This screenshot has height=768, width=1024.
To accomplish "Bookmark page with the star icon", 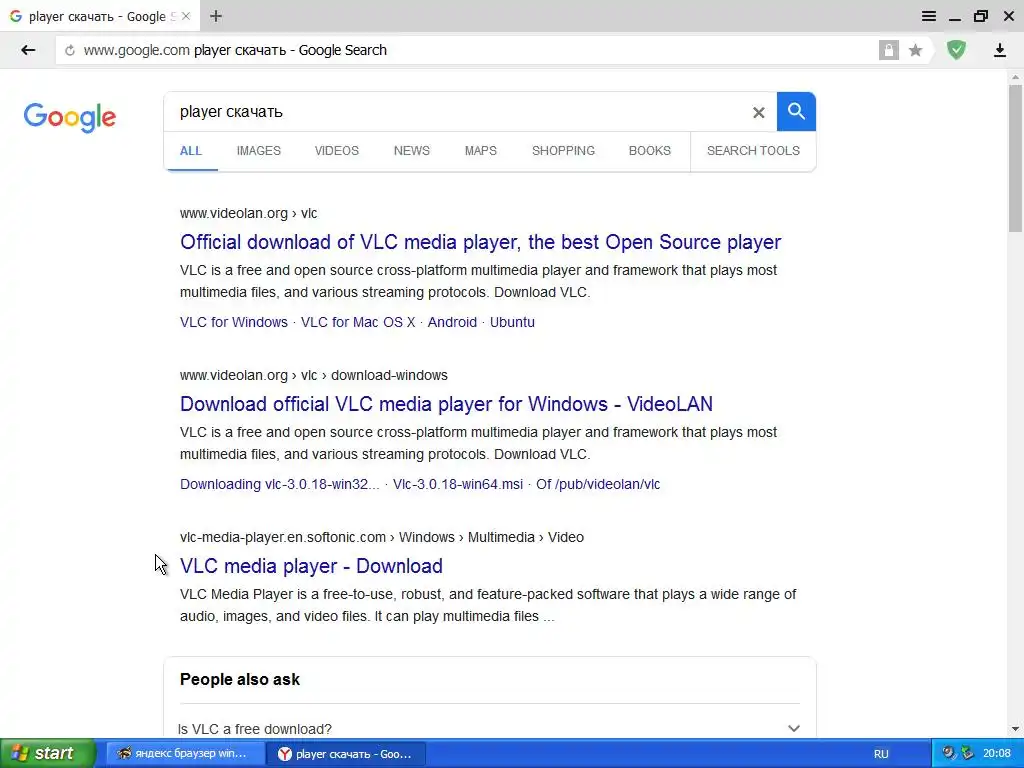I will (916, 50).
